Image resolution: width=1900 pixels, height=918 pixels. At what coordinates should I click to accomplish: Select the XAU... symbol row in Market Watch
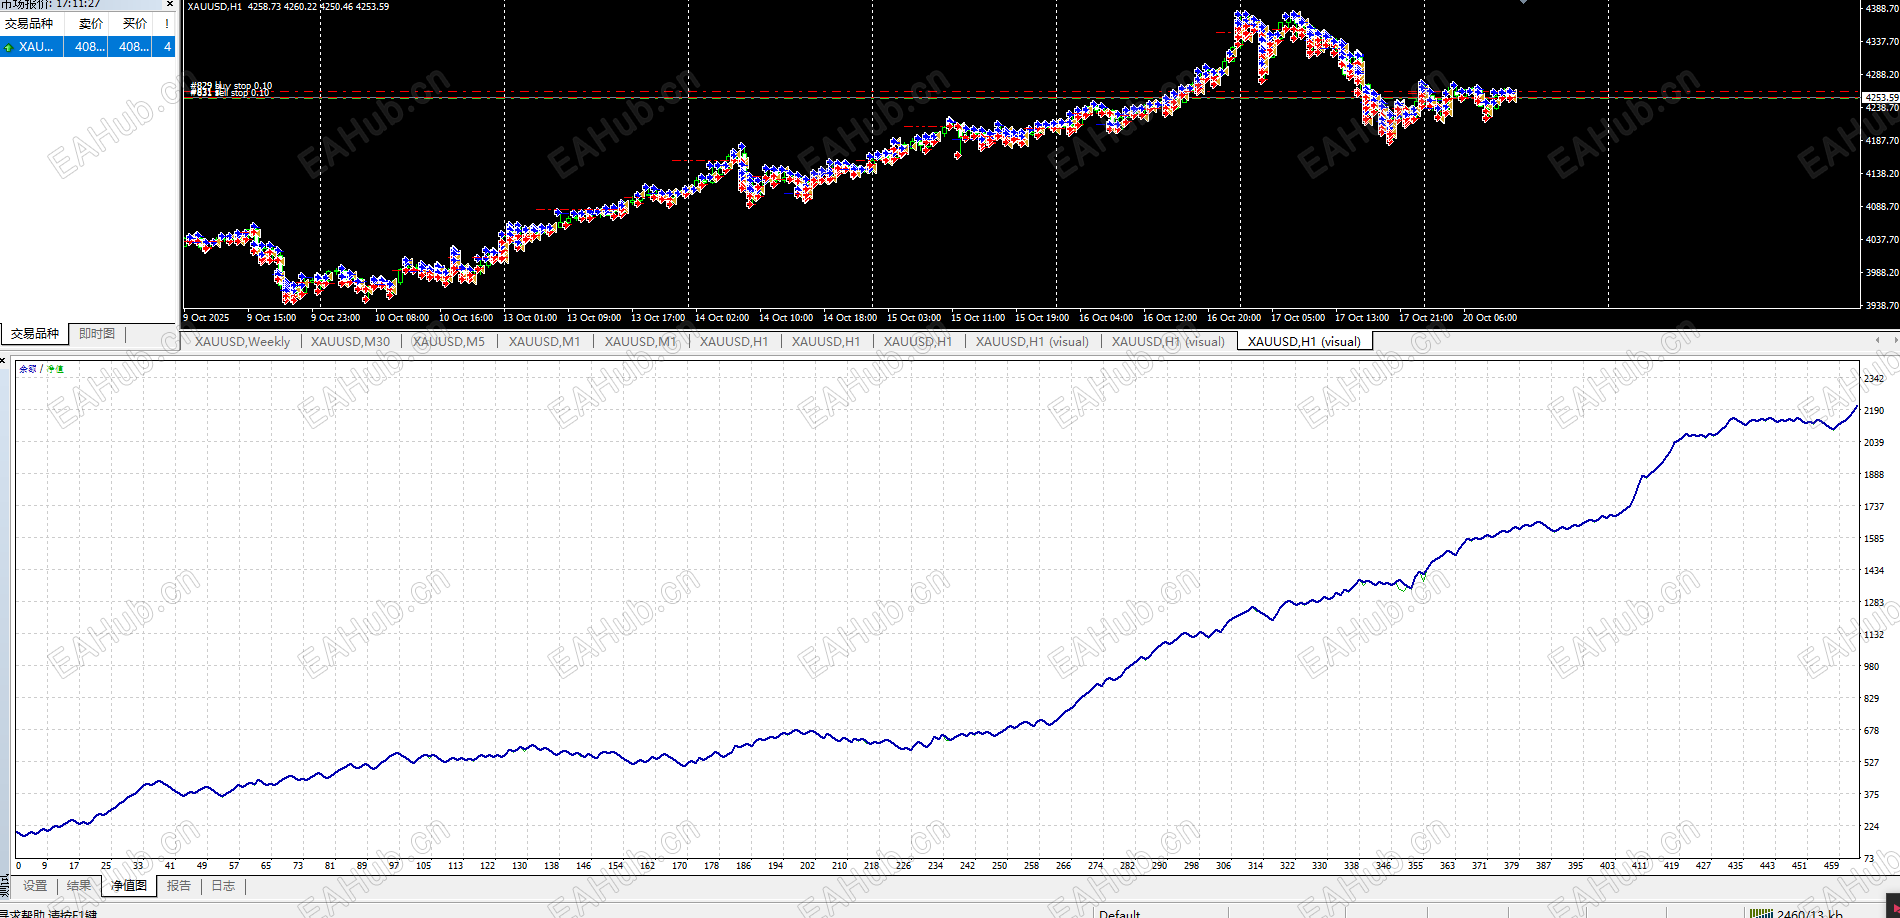pos(88,46)
